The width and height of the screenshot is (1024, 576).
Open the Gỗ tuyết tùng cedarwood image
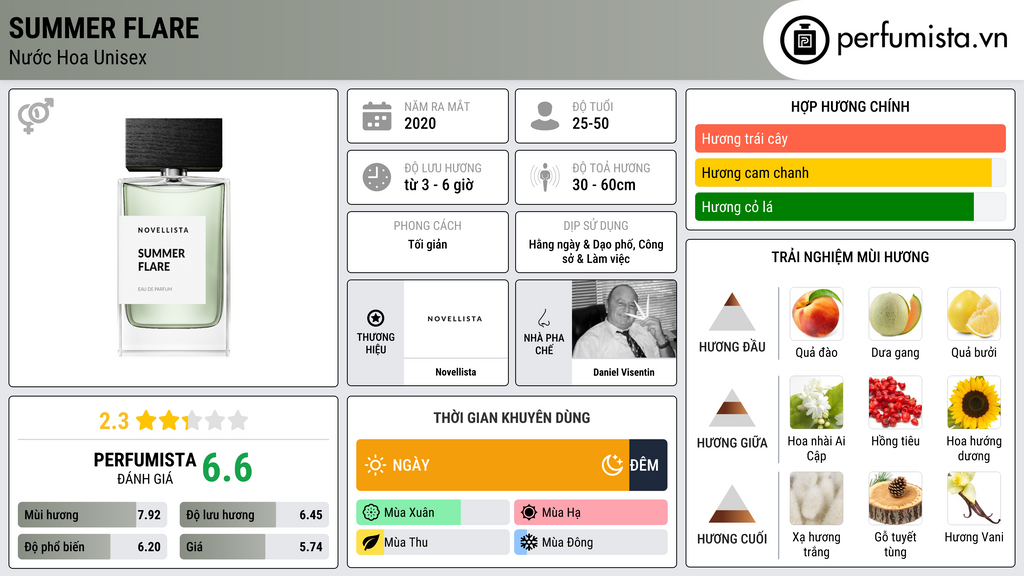(895, 498)
